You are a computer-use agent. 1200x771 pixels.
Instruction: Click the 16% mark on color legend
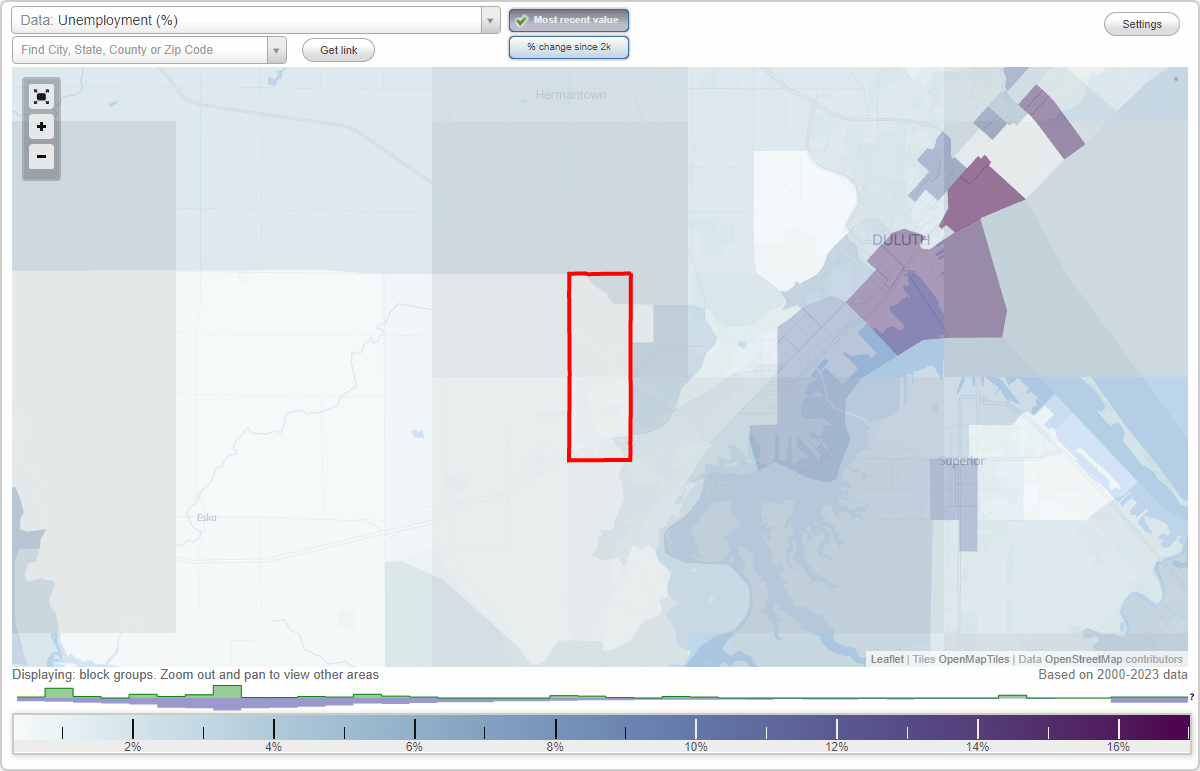pyautogui.click(x=1118, y=747)
